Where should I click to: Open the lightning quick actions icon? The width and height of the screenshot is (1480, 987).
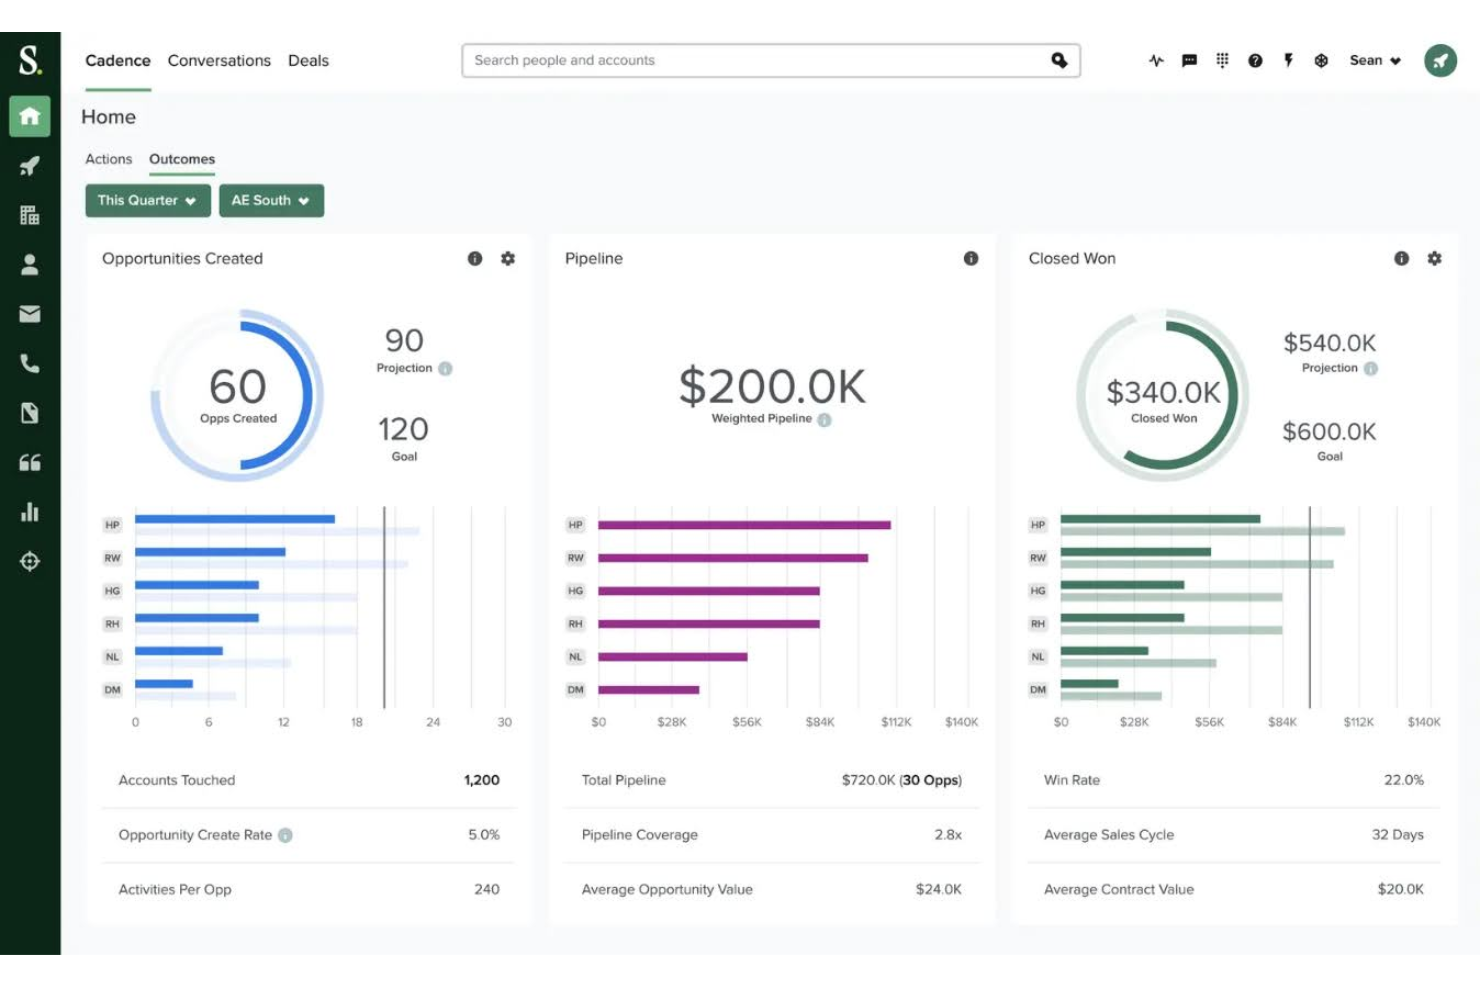click(x=1288, y=60)
